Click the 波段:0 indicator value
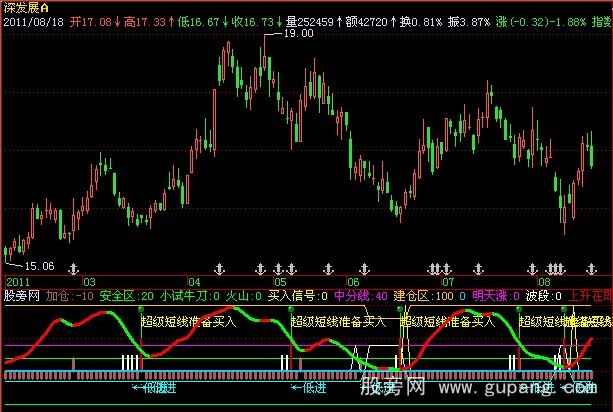 click(x=544, y=296)
